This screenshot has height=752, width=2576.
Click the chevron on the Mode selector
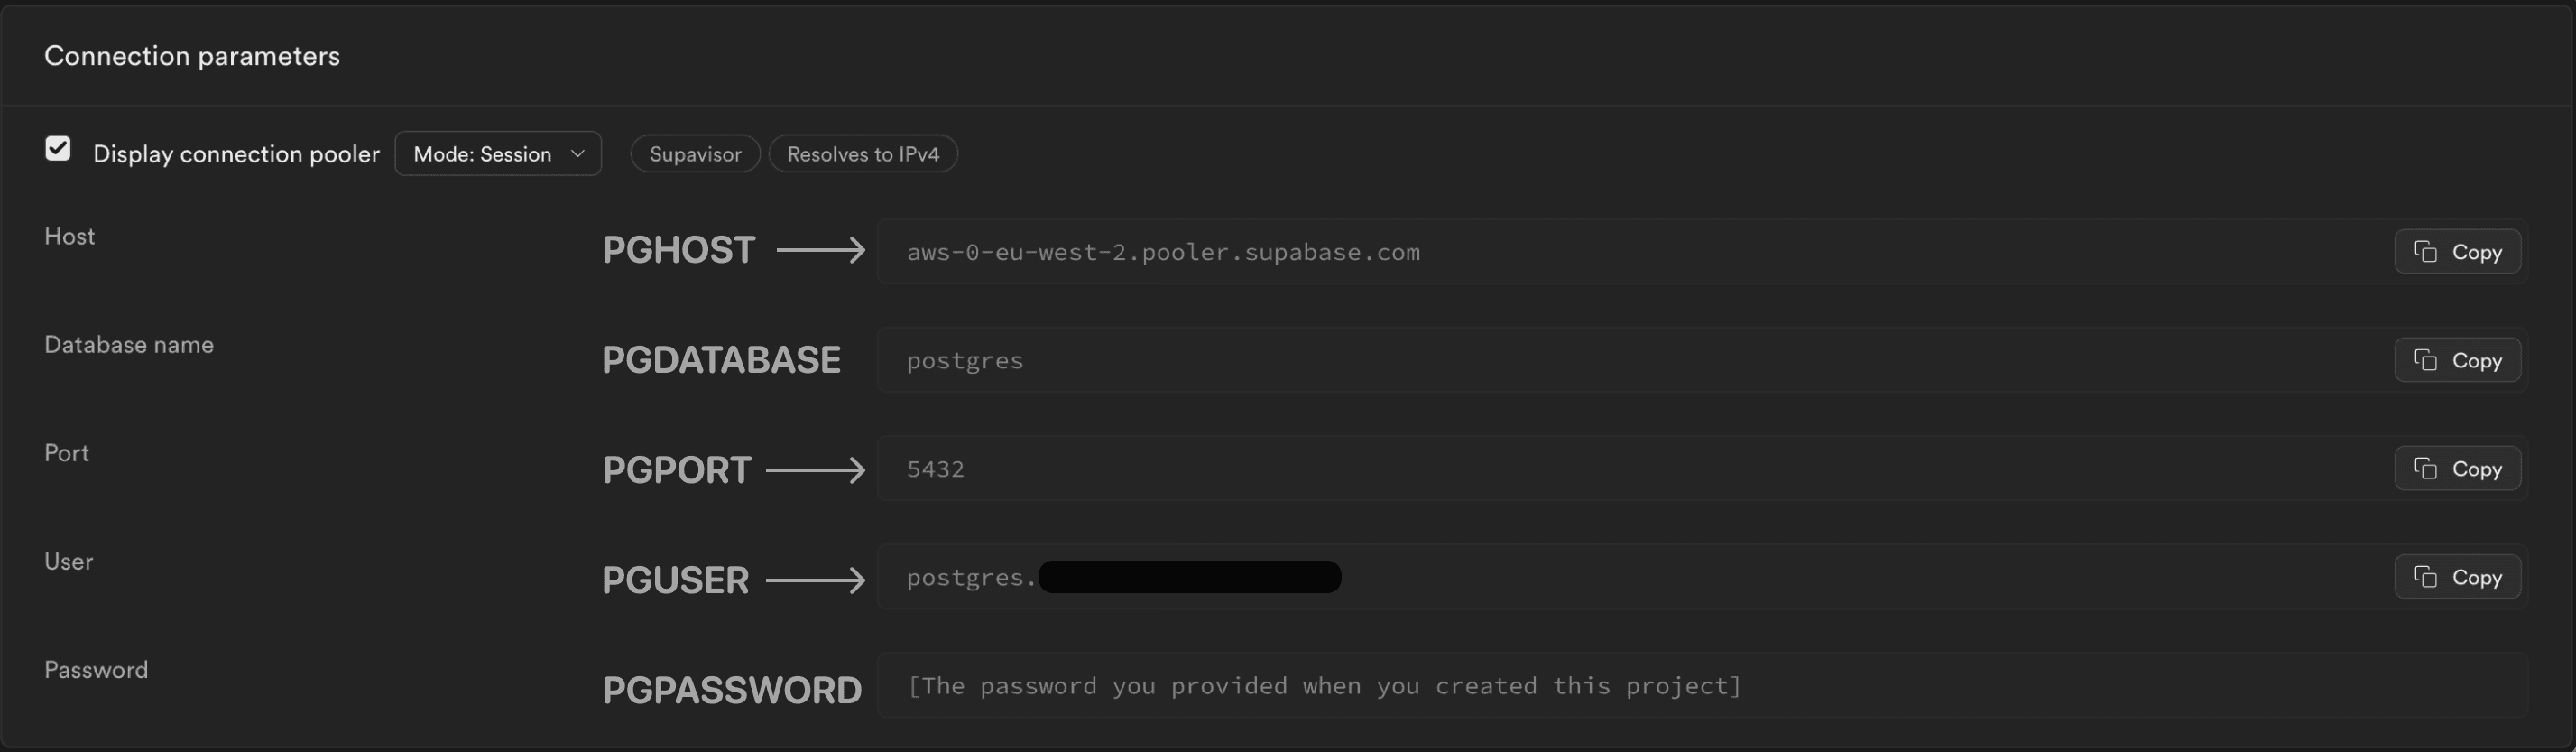click(577, 153)
